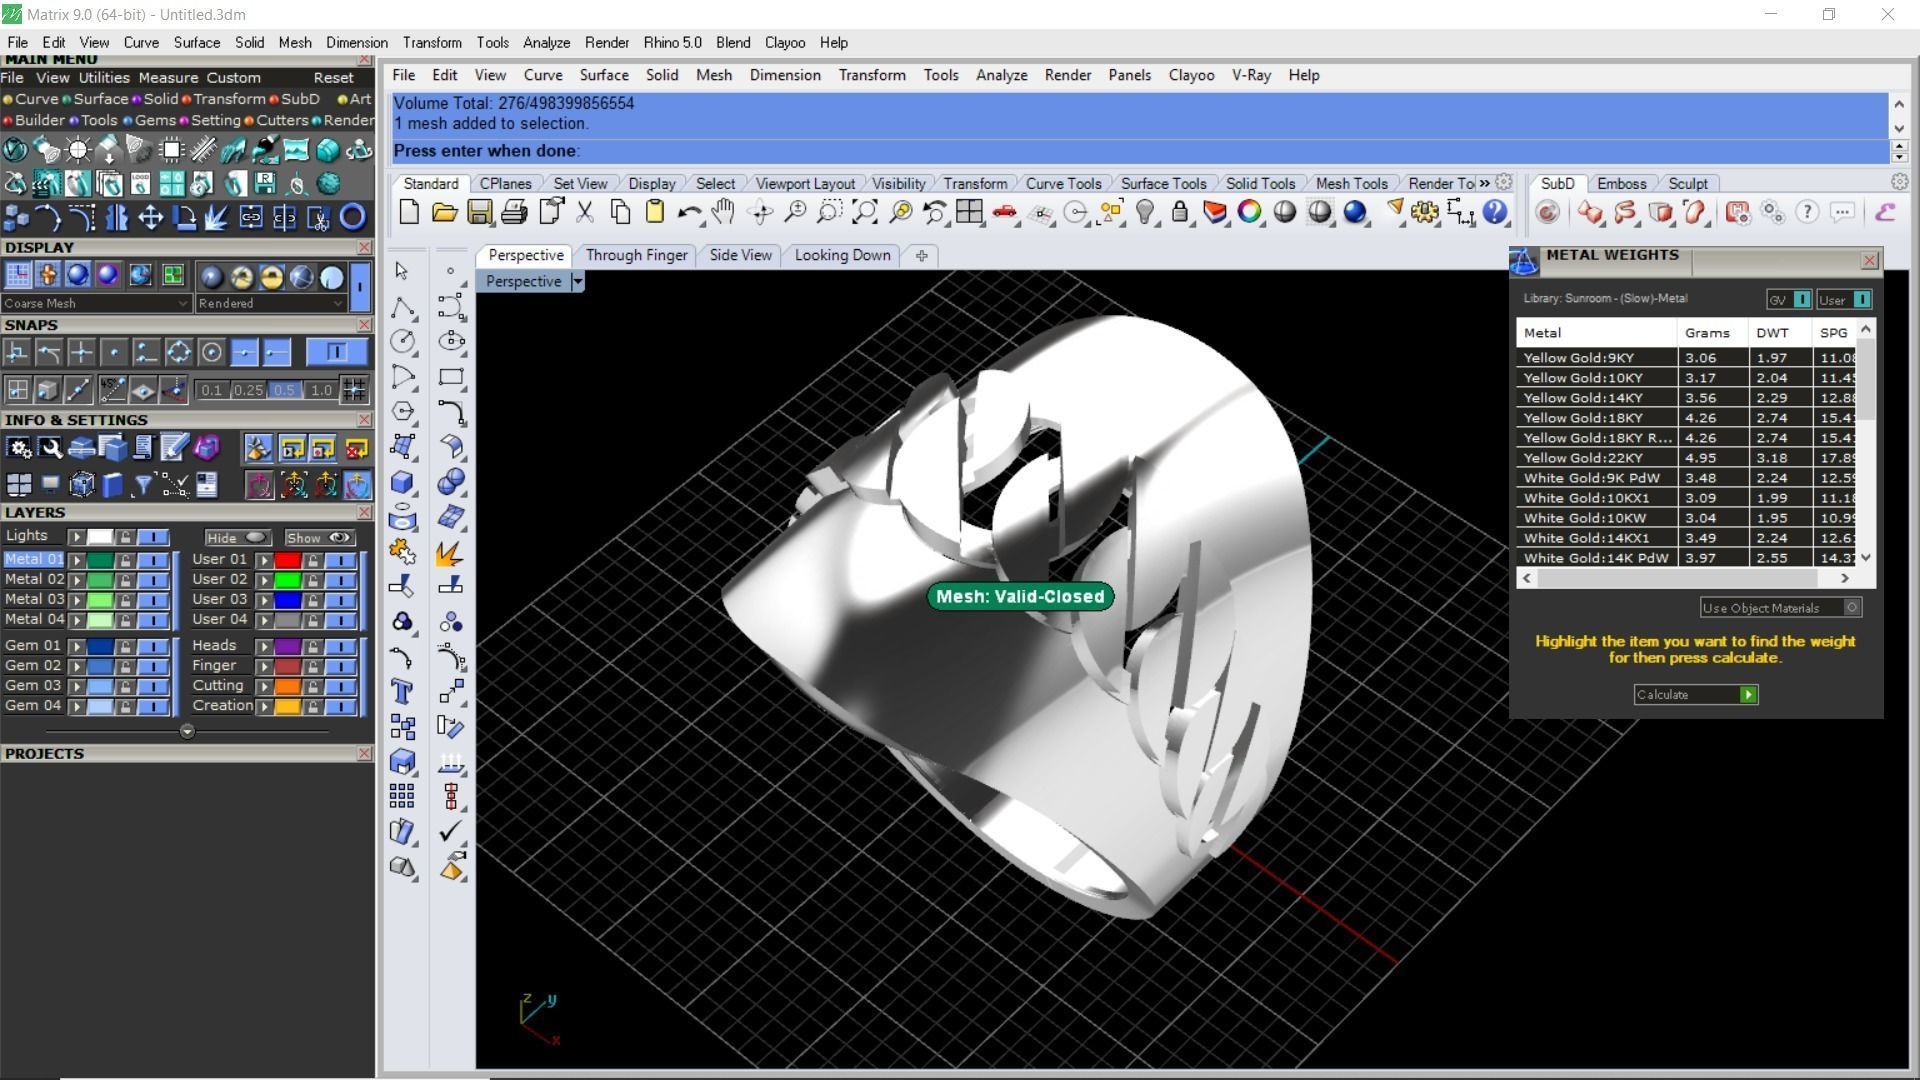Viewport: 1920px width, 1080px height.
Task: Switch to the Looking Down viewport tab
Action: point(842,255)
